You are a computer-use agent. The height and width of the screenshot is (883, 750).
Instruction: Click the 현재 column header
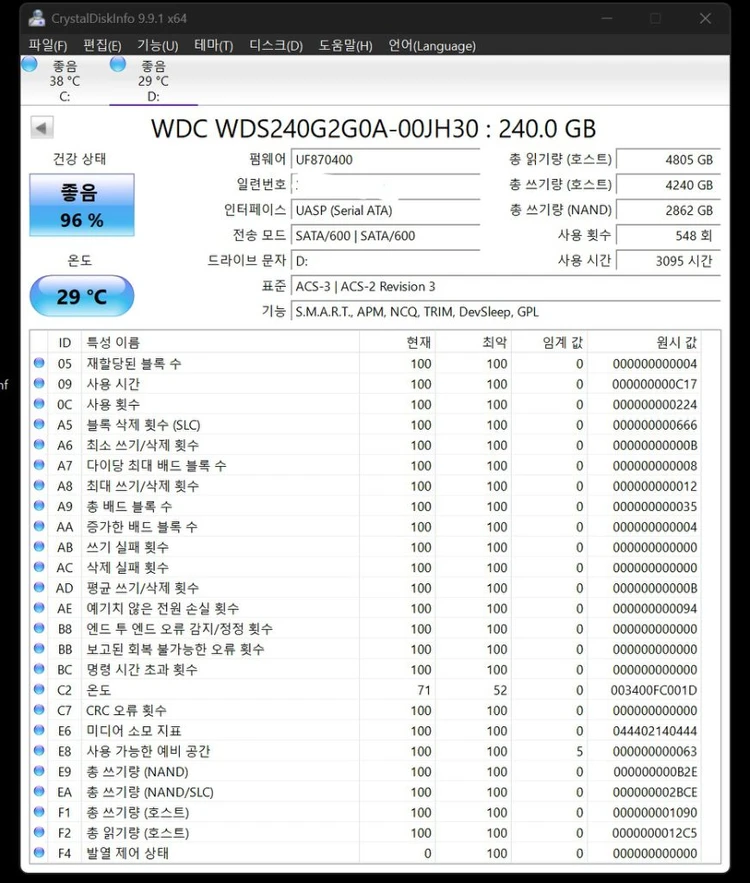(398, 342)
